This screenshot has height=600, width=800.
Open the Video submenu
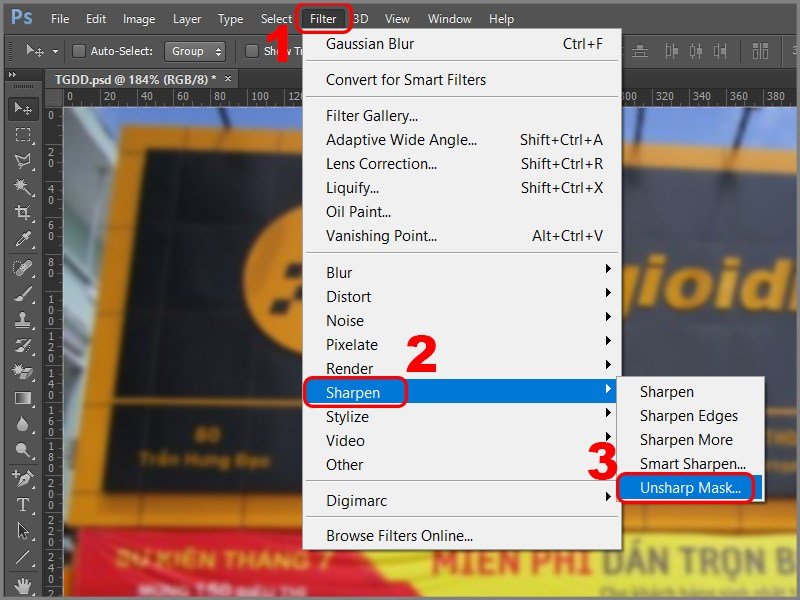point(463,440)
